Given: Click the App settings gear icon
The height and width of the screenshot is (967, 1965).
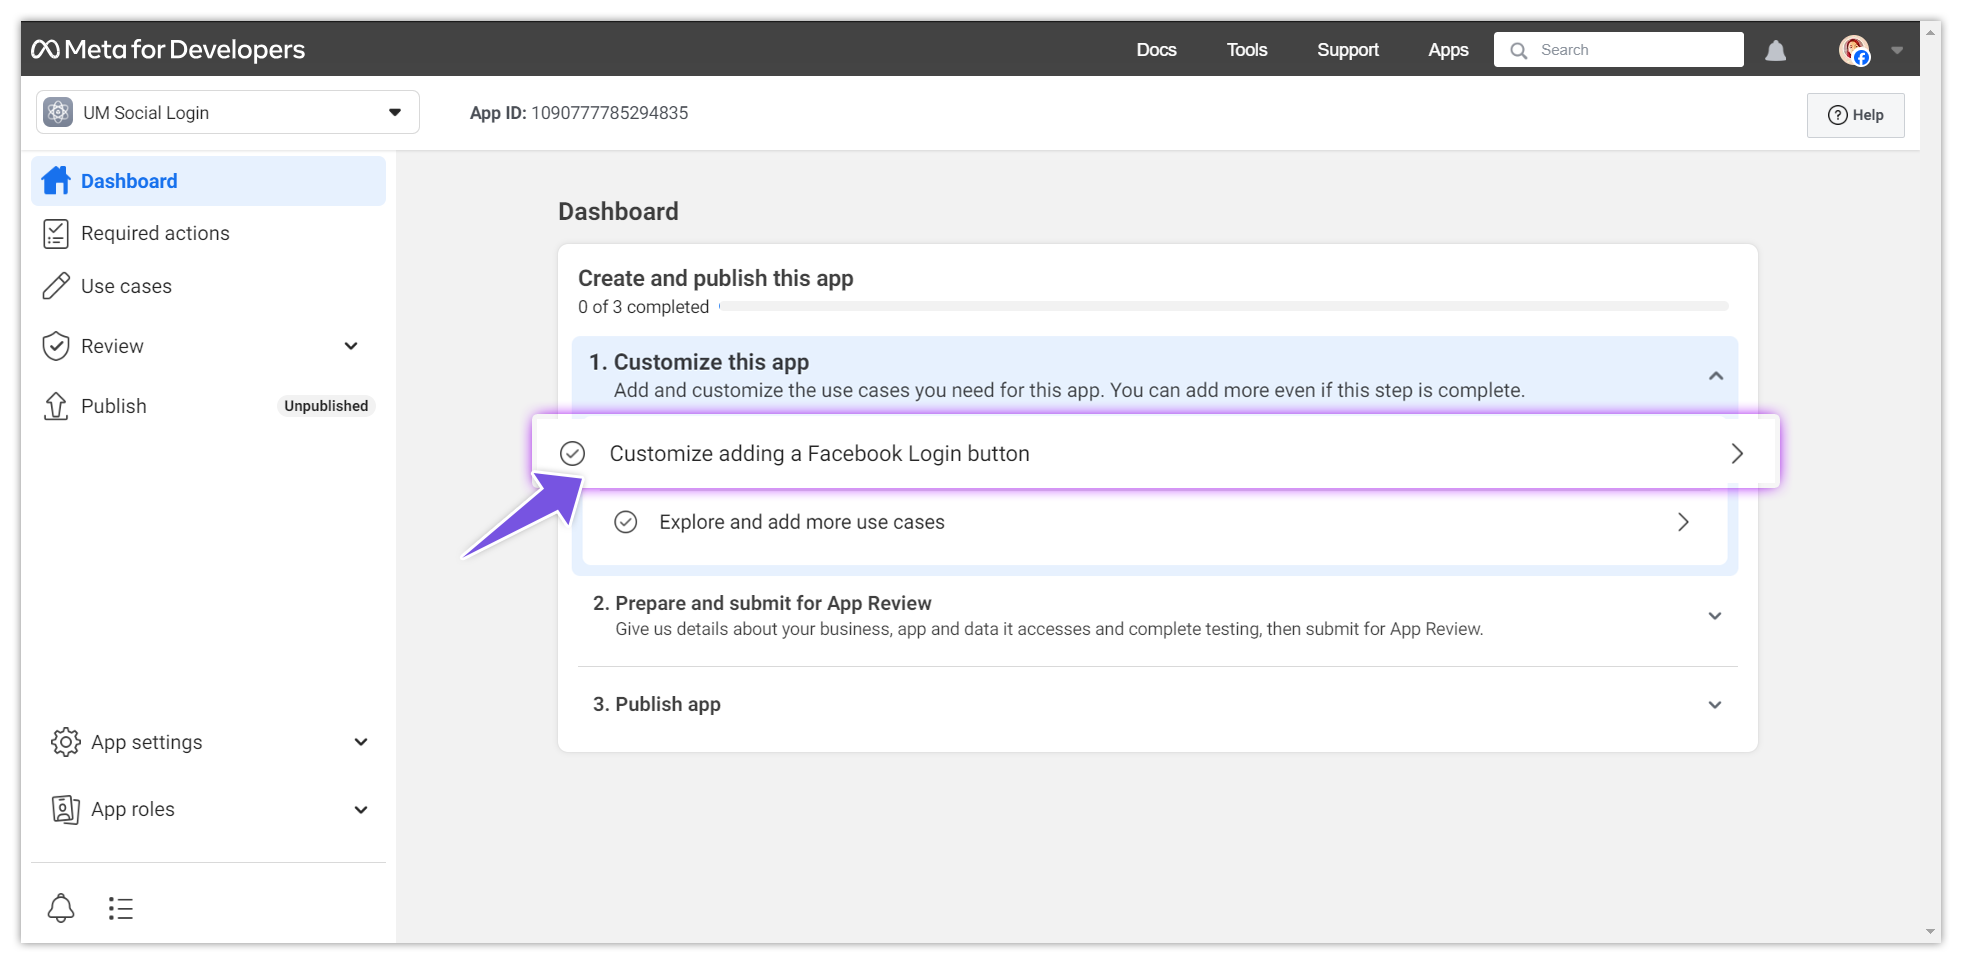Looking at the screenshot, I should click(x=66, y=742).
